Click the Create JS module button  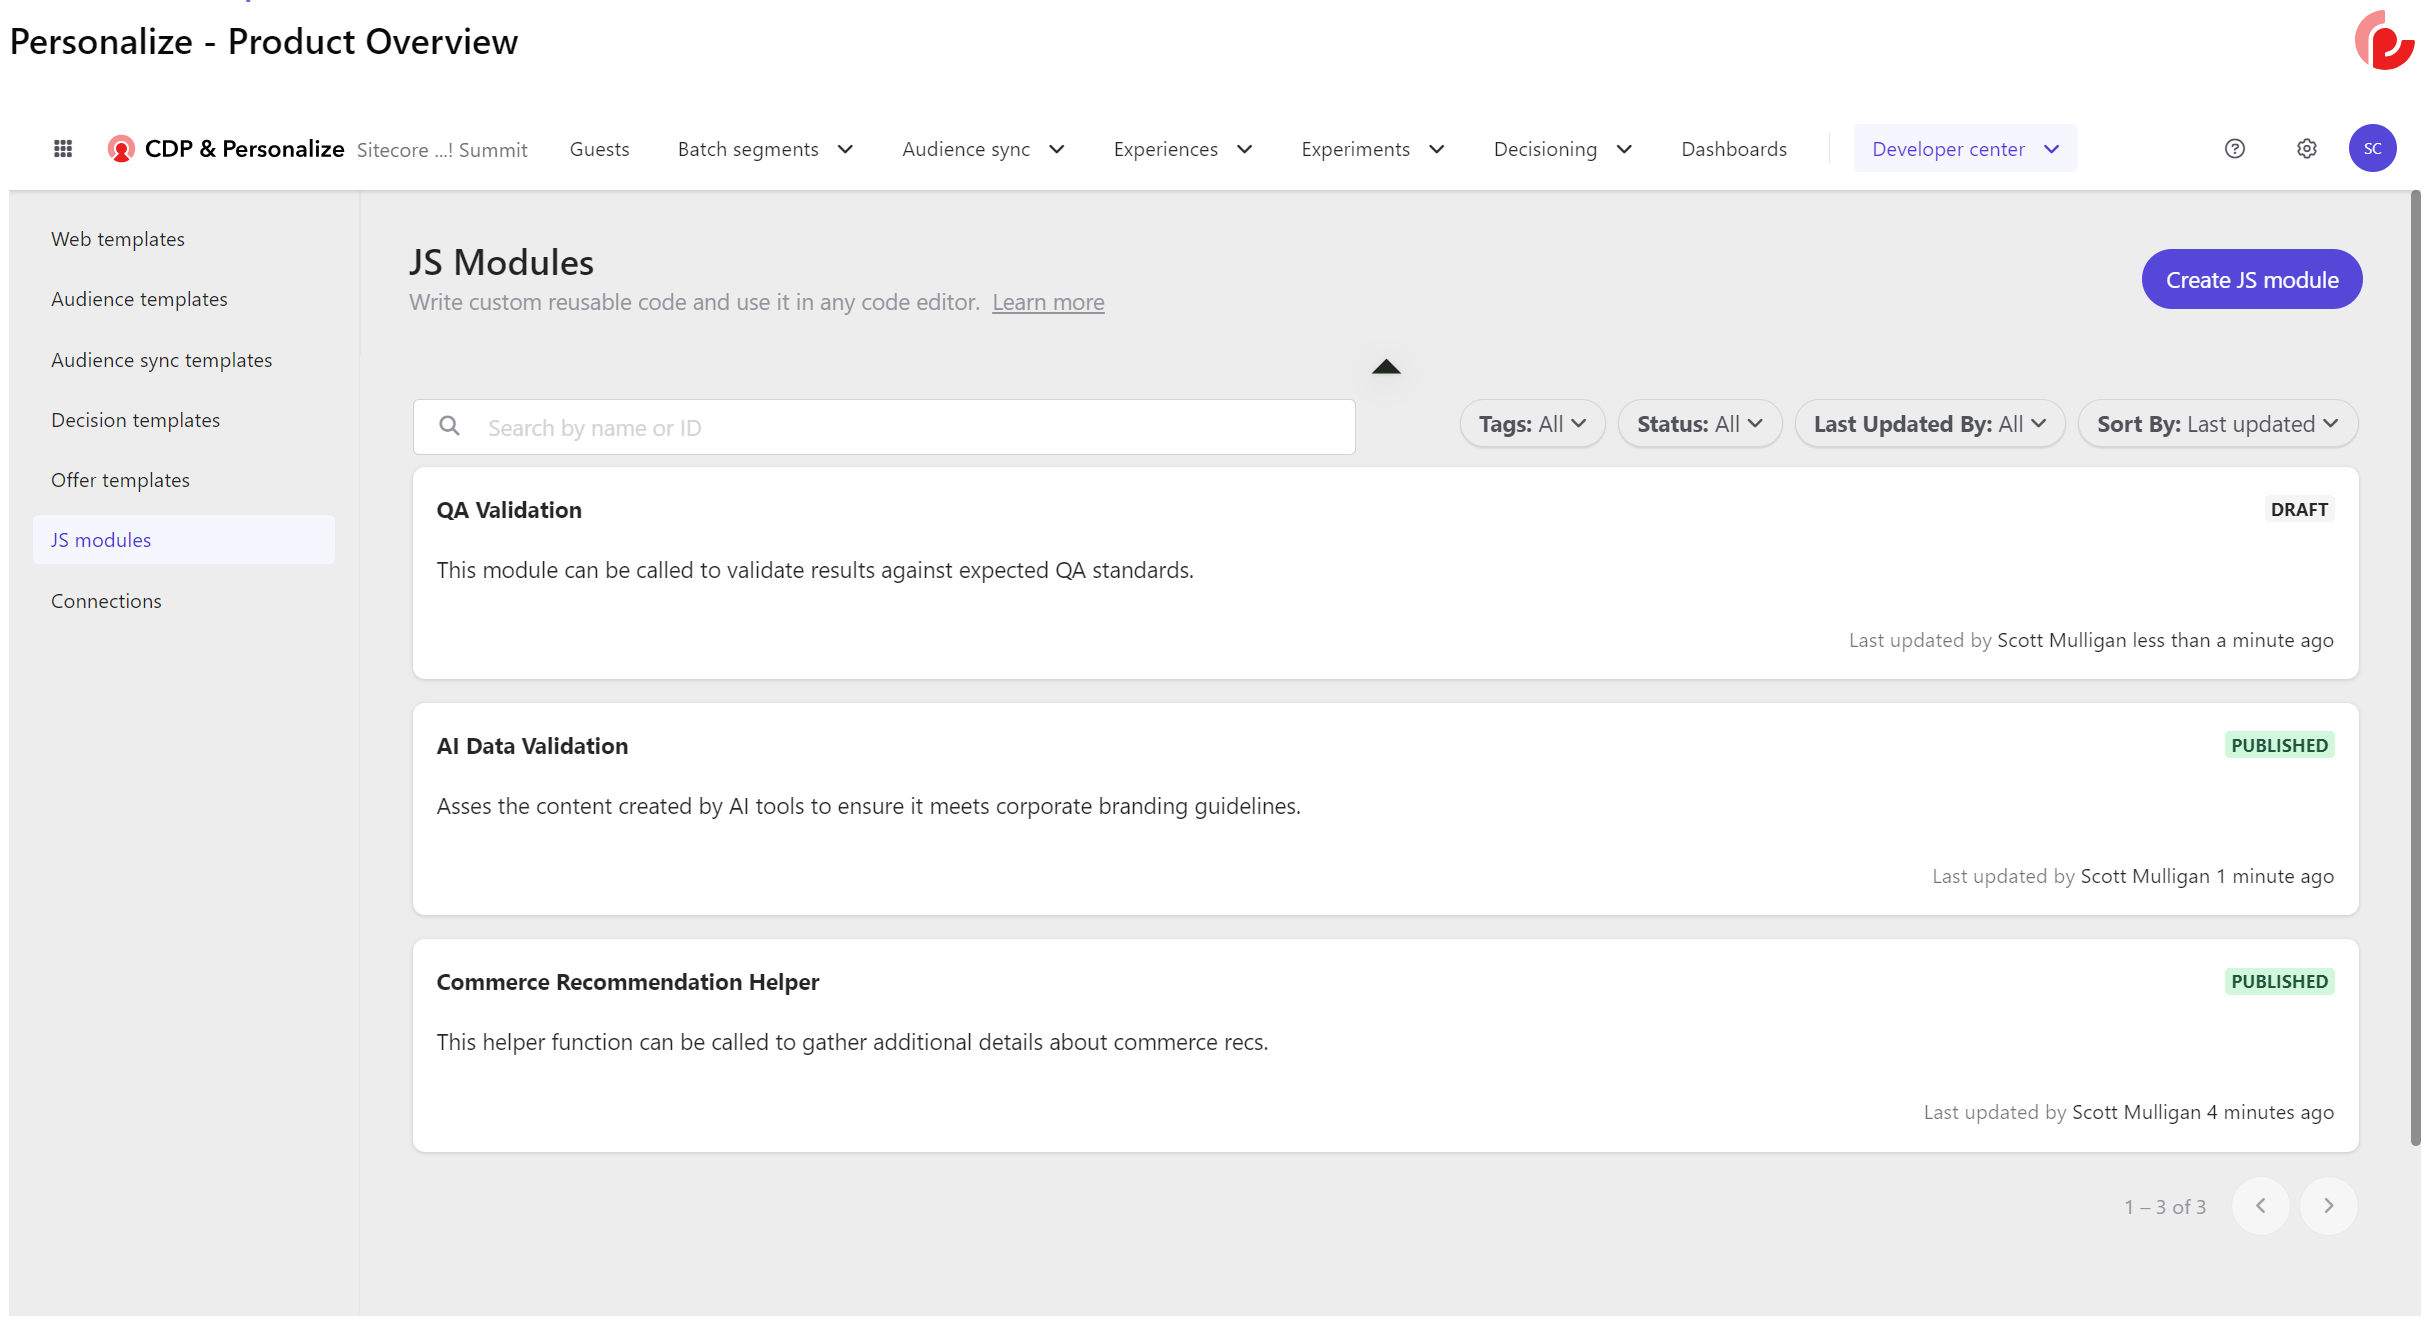tap(2251, 280)
